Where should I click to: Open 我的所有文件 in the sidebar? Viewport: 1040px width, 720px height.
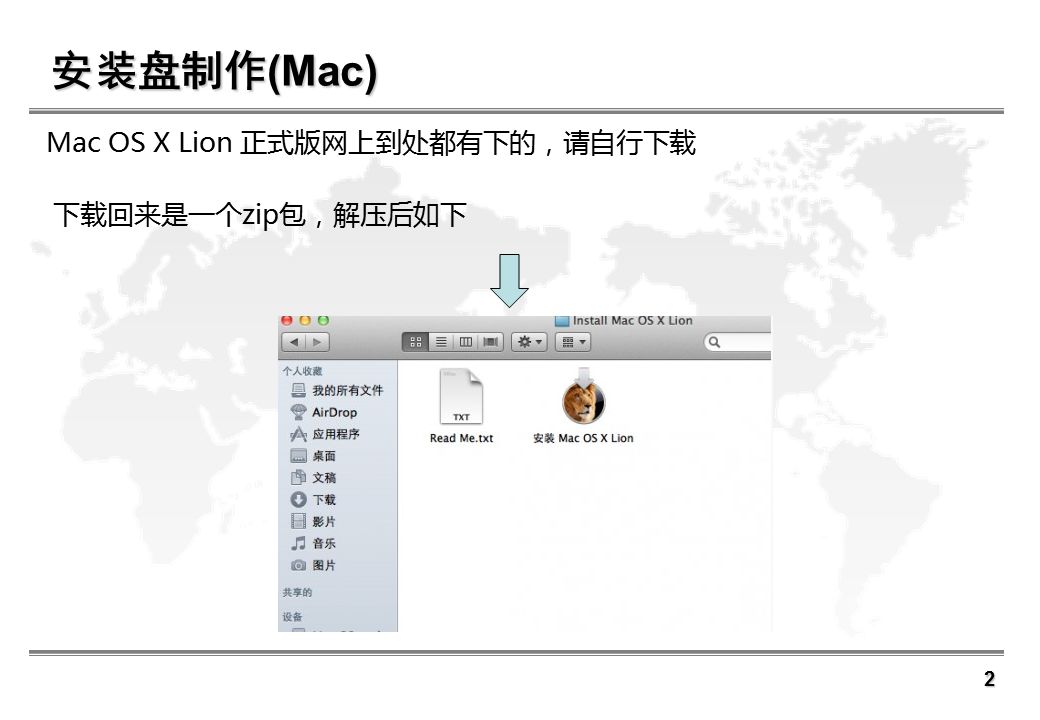point(337,390)
